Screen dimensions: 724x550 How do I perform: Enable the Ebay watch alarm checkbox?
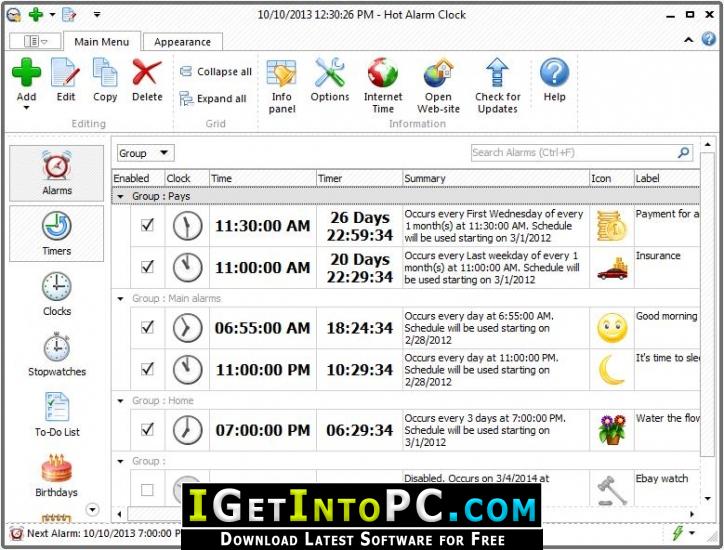[x=147, y=490]
